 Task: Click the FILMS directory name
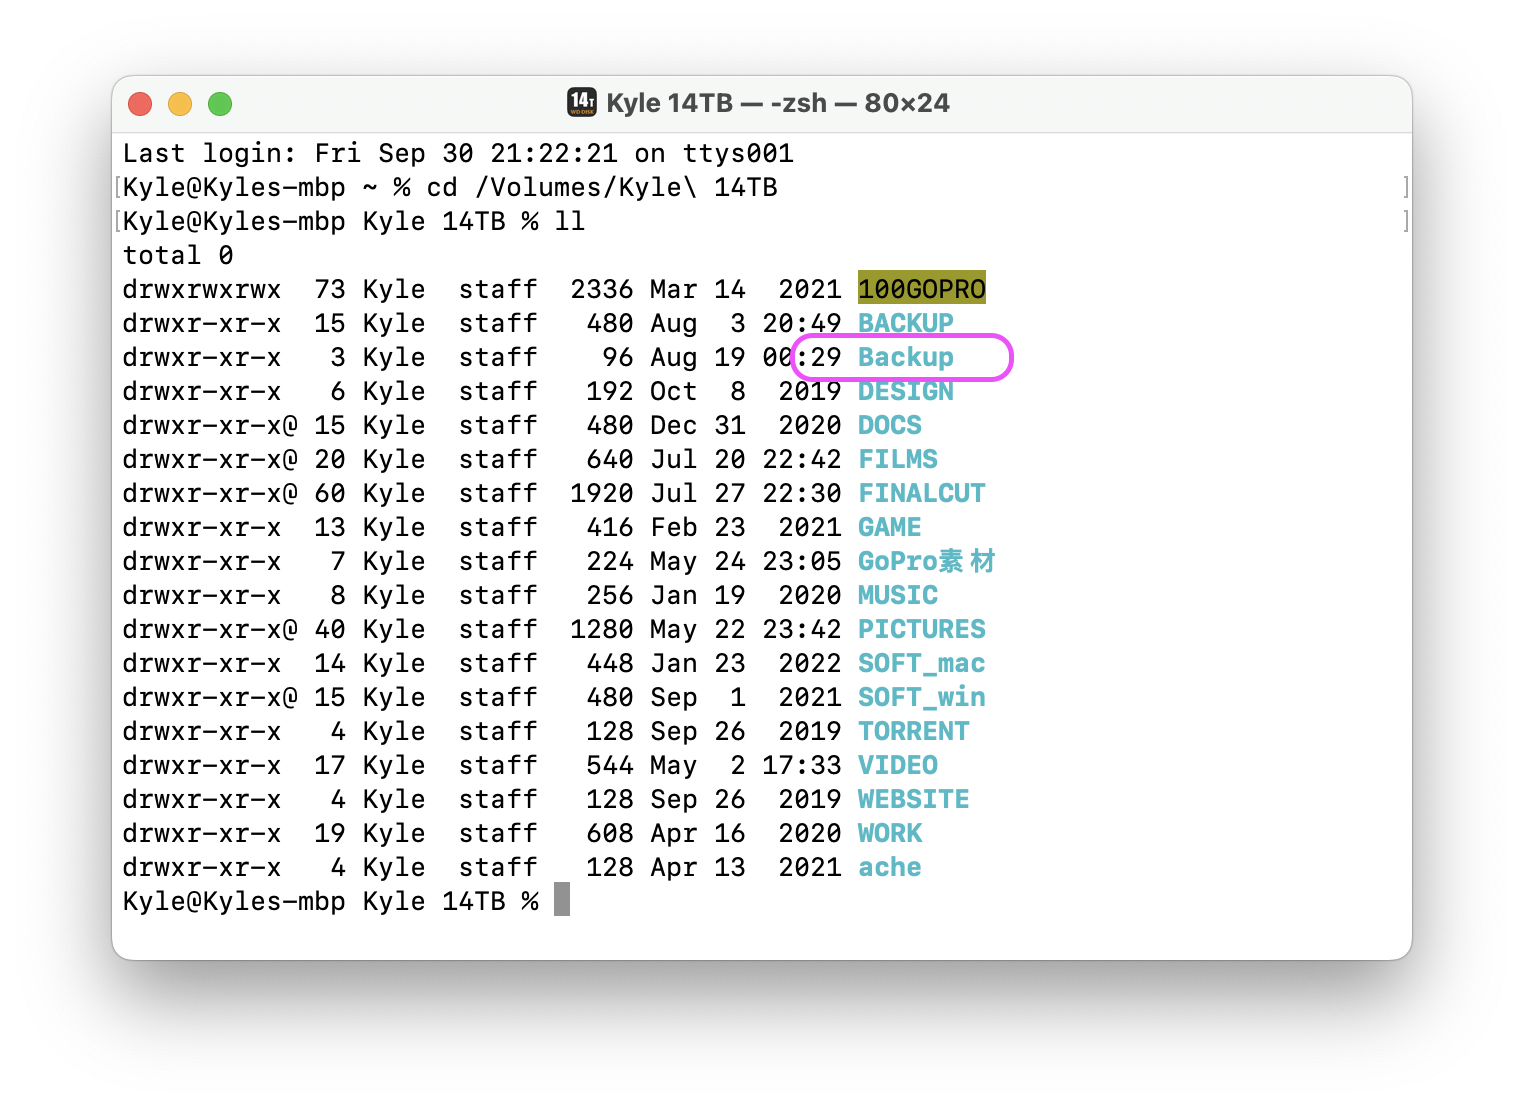point(898,459)
